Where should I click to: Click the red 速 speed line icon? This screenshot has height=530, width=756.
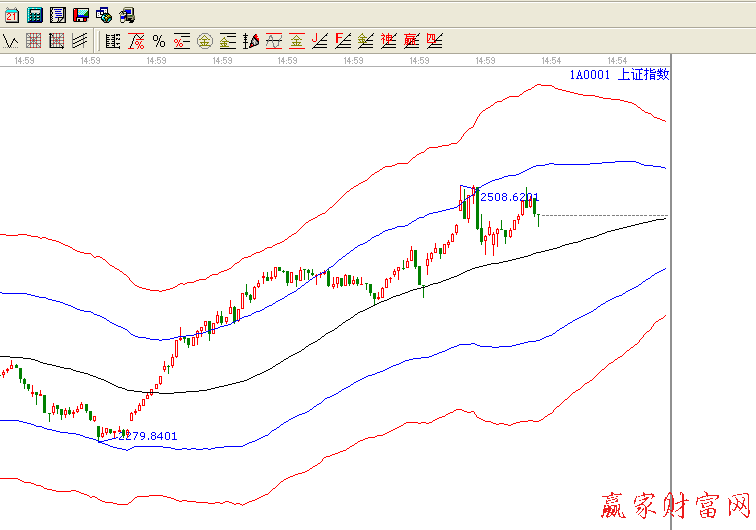388,41
